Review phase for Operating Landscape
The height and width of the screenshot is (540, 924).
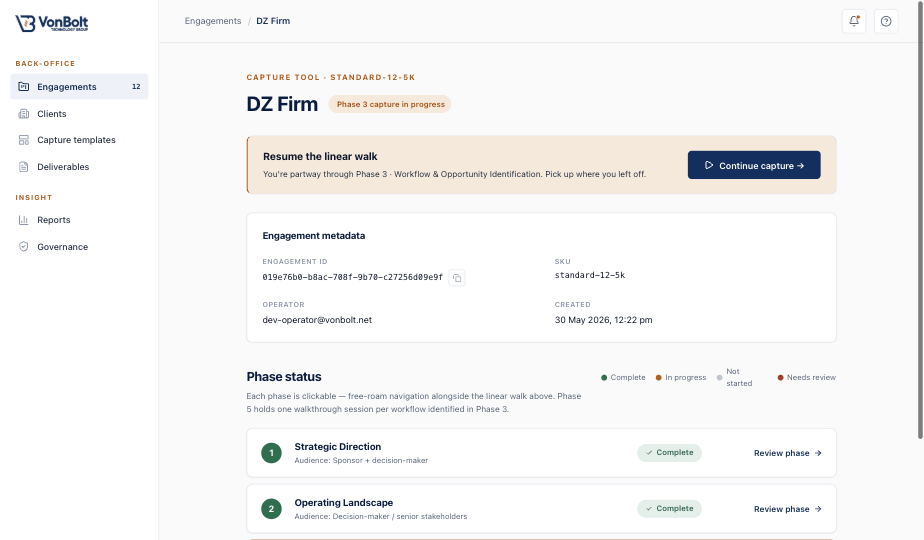tap(787, 509)
